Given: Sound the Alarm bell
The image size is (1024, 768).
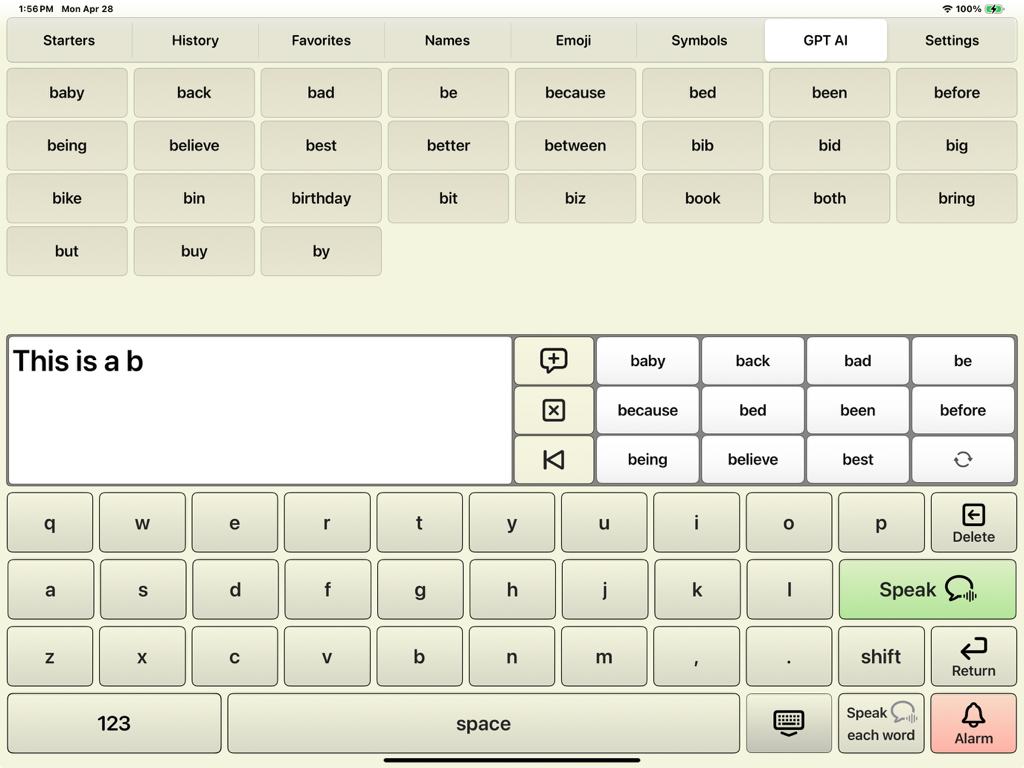Looking at the screenshot, I should (973, 722).
